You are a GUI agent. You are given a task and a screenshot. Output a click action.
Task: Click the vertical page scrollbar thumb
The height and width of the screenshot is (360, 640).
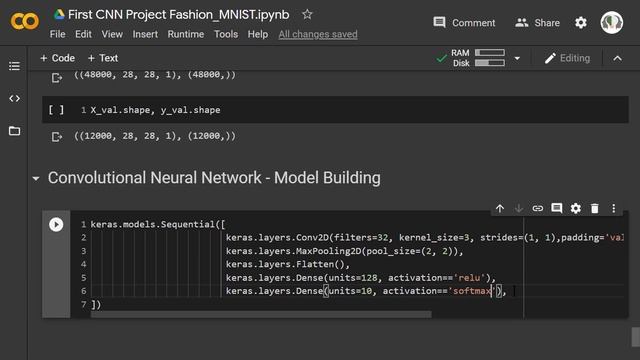(636, 338)
